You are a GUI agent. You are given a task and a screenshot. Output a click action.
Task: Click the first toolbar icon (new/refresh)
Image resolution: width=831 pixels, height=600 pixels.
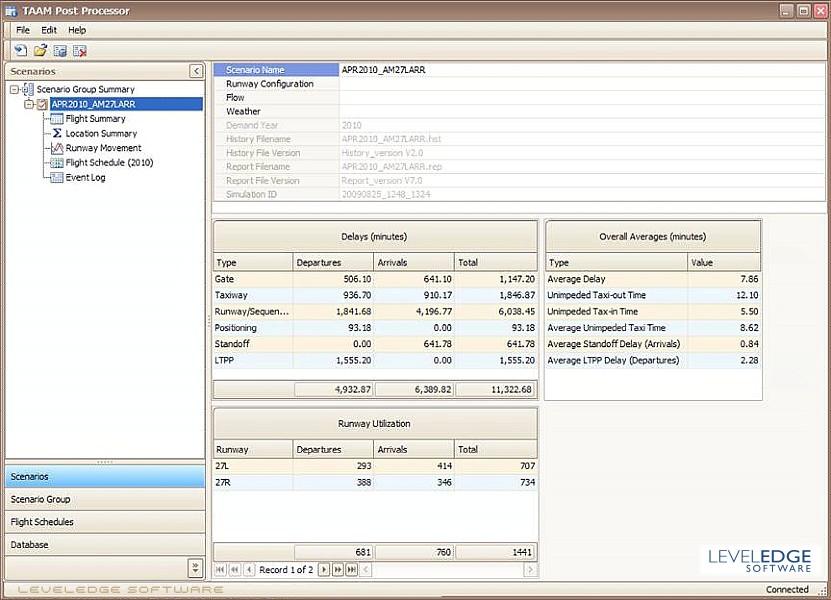coord(21,50)
